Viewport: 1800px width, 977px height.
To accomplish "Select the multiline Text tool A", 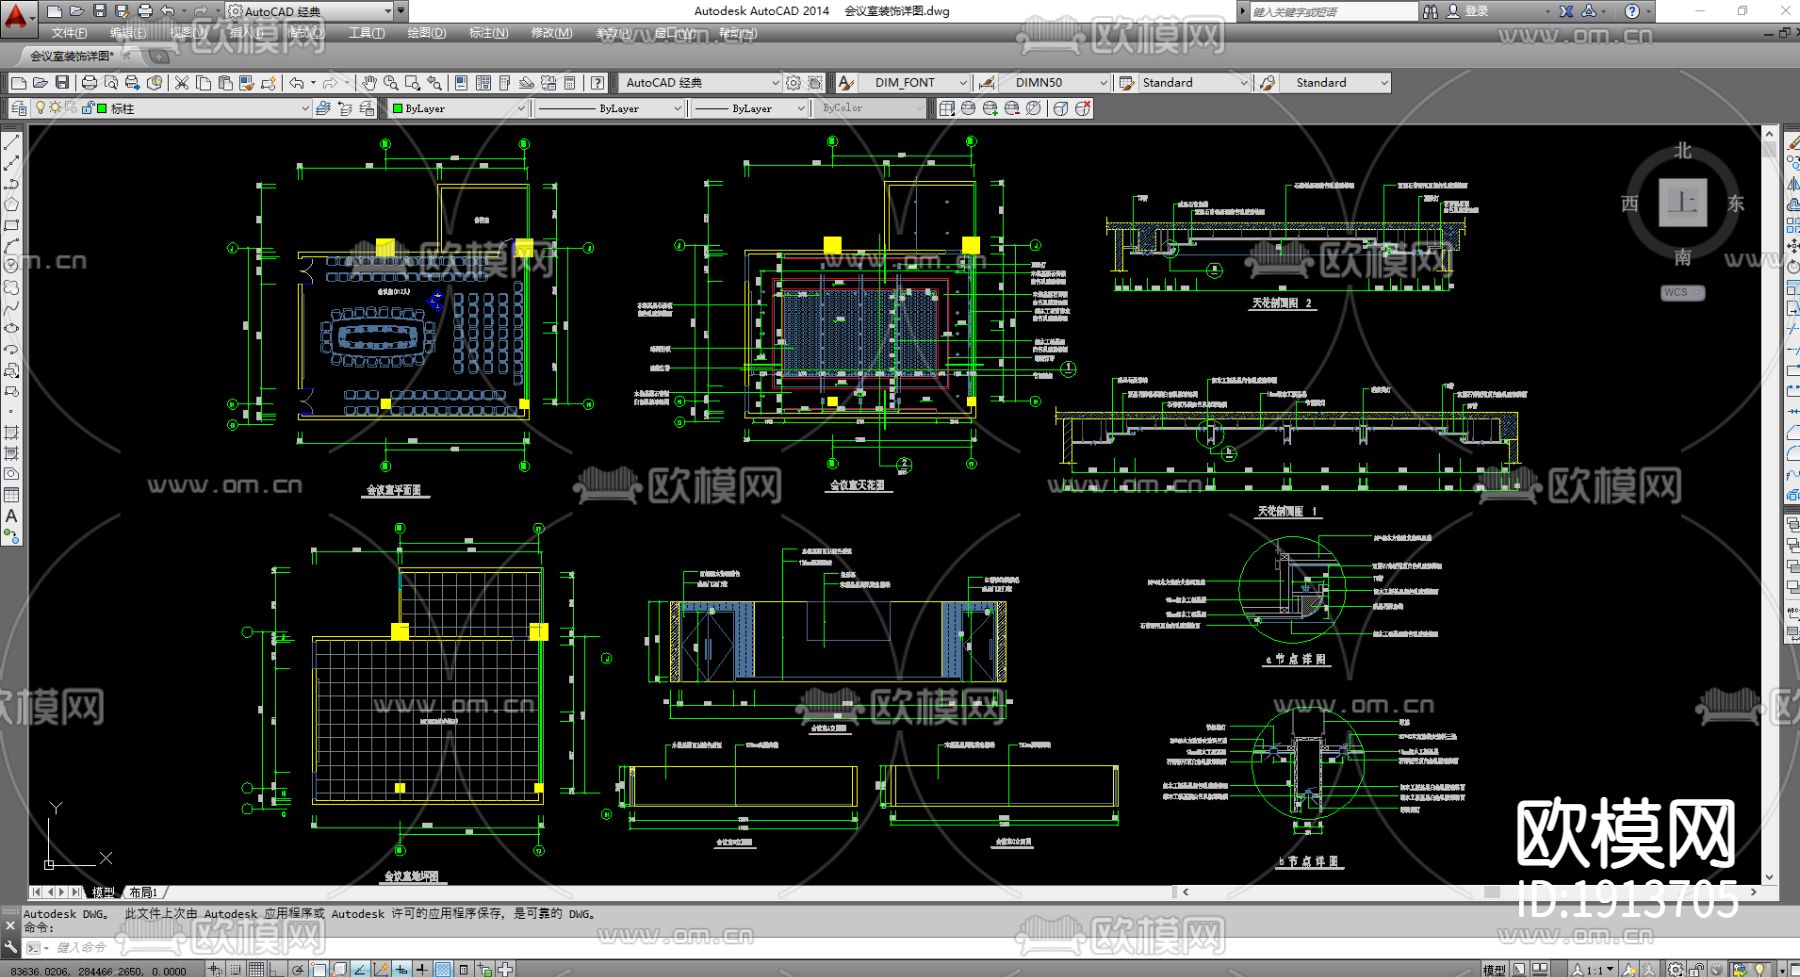I will click(11, 516).
